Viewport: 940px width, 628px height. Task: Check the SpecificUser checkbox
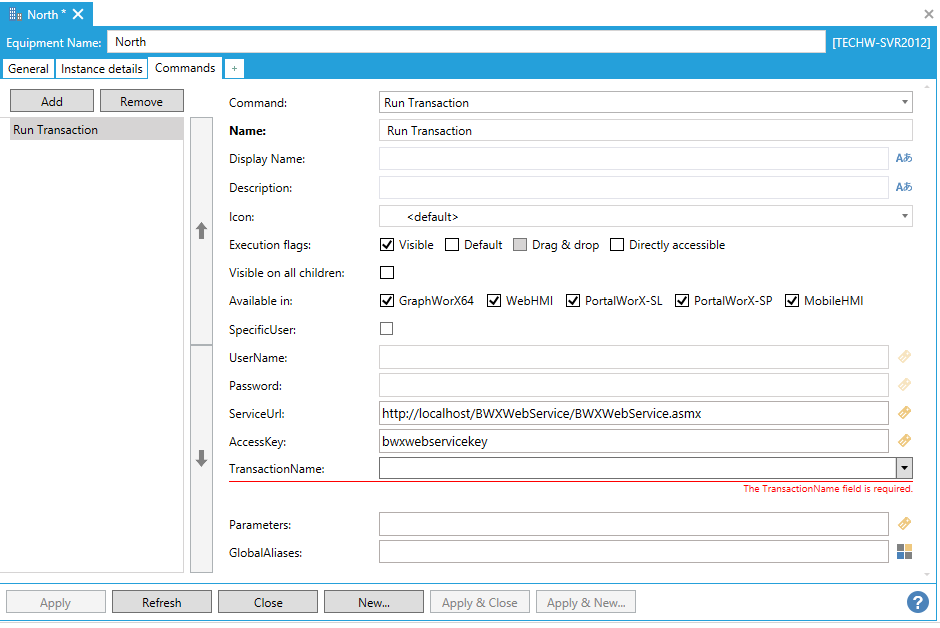click(387, 329)
